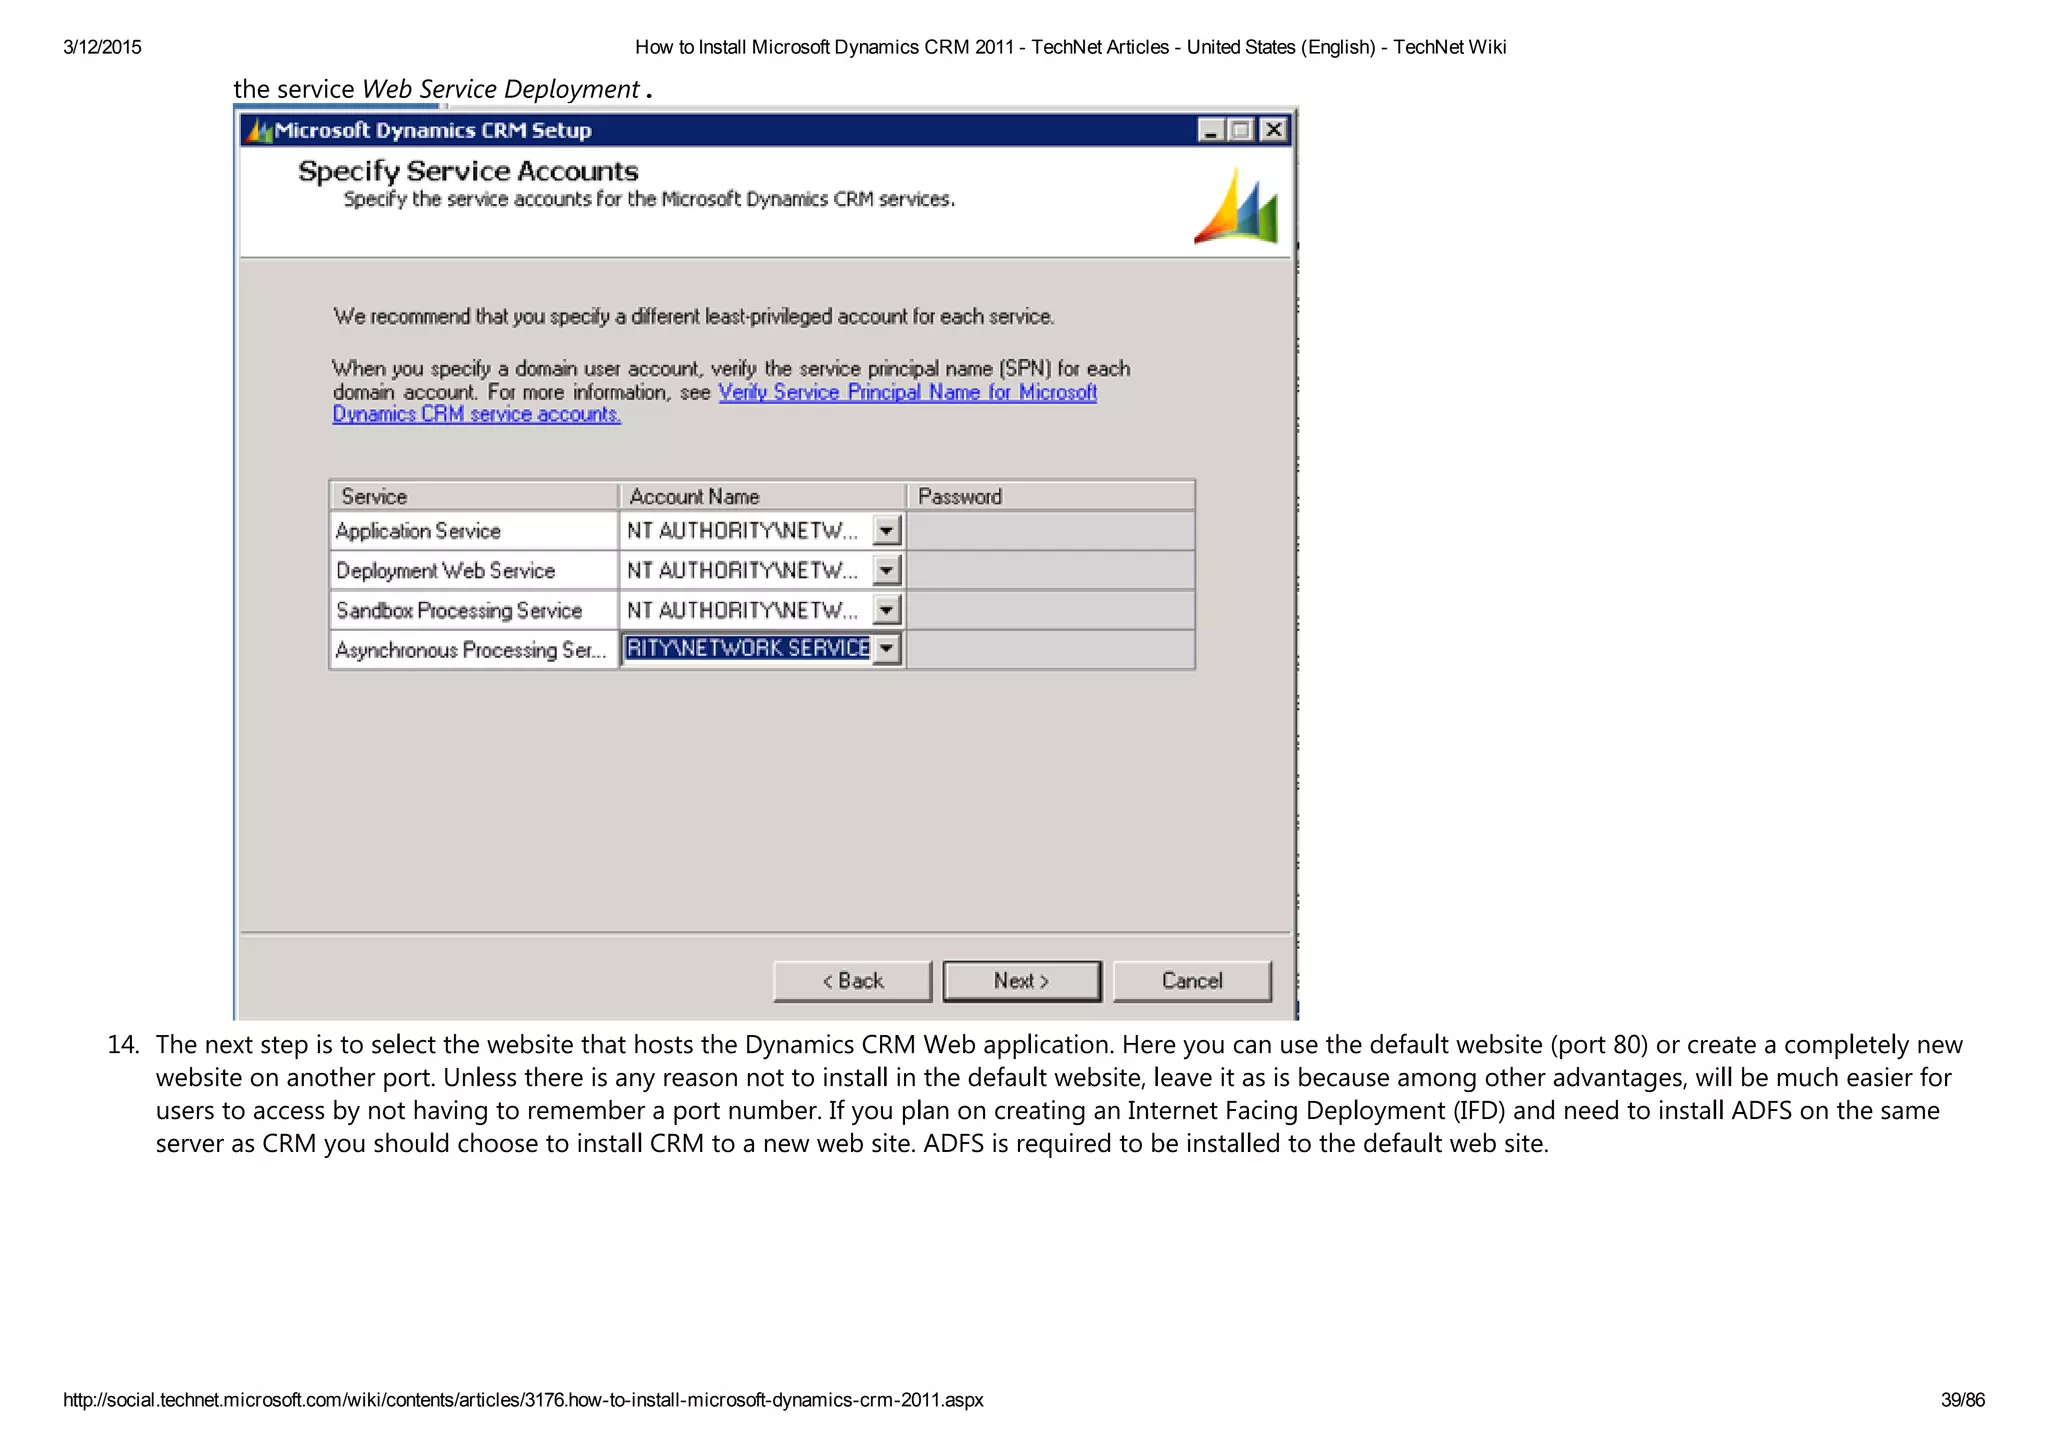Click the Account Name column header
Screen dimensions: 2048x1448
click(x=763, y=497)
